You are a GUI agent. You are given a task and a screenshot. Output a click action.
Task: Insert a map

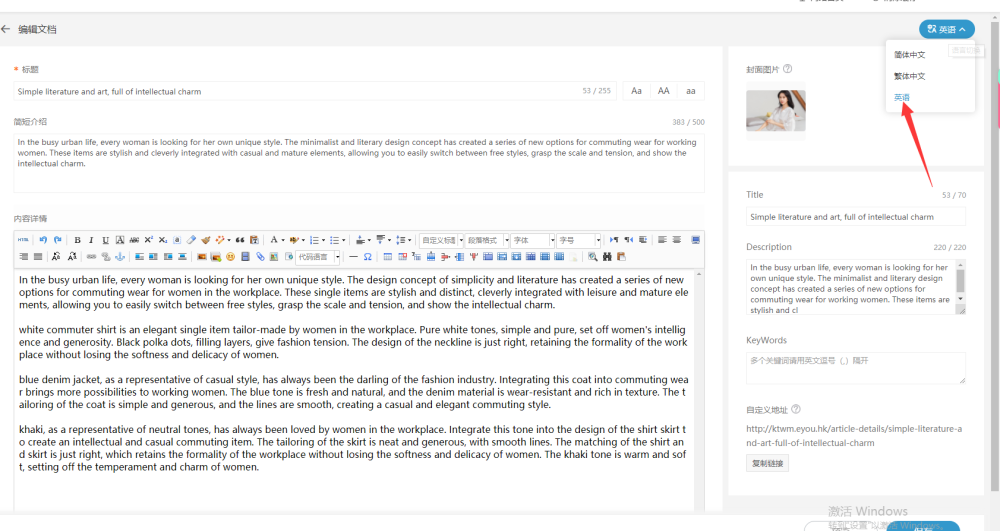point(274,256)
